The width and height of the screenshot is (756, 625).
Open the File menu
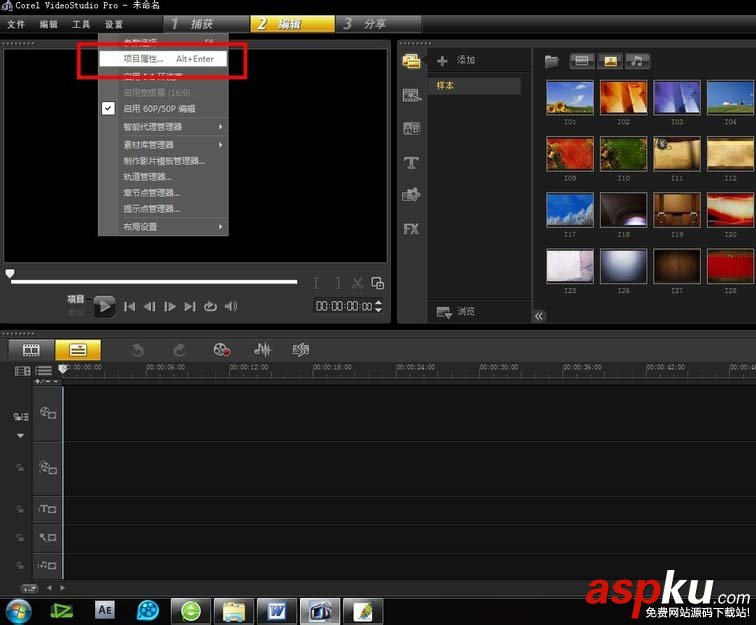click(x=16, y=24)
